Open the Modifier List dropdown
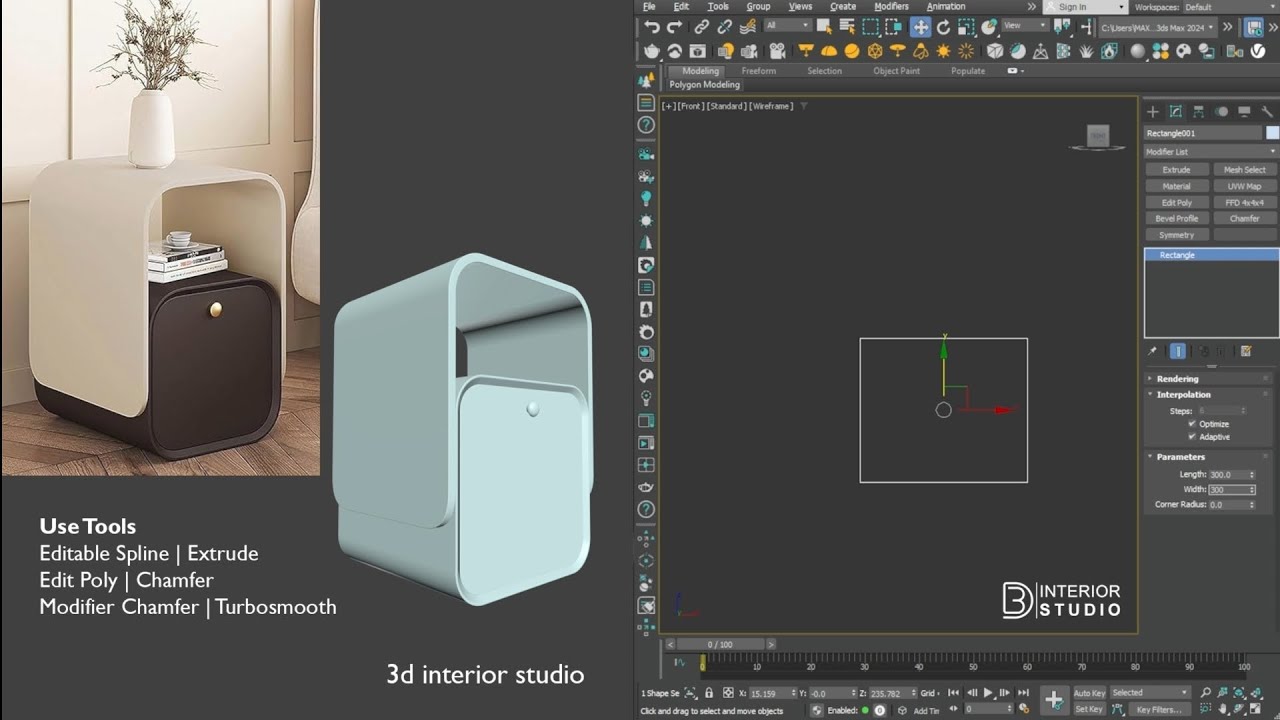 1211,152
